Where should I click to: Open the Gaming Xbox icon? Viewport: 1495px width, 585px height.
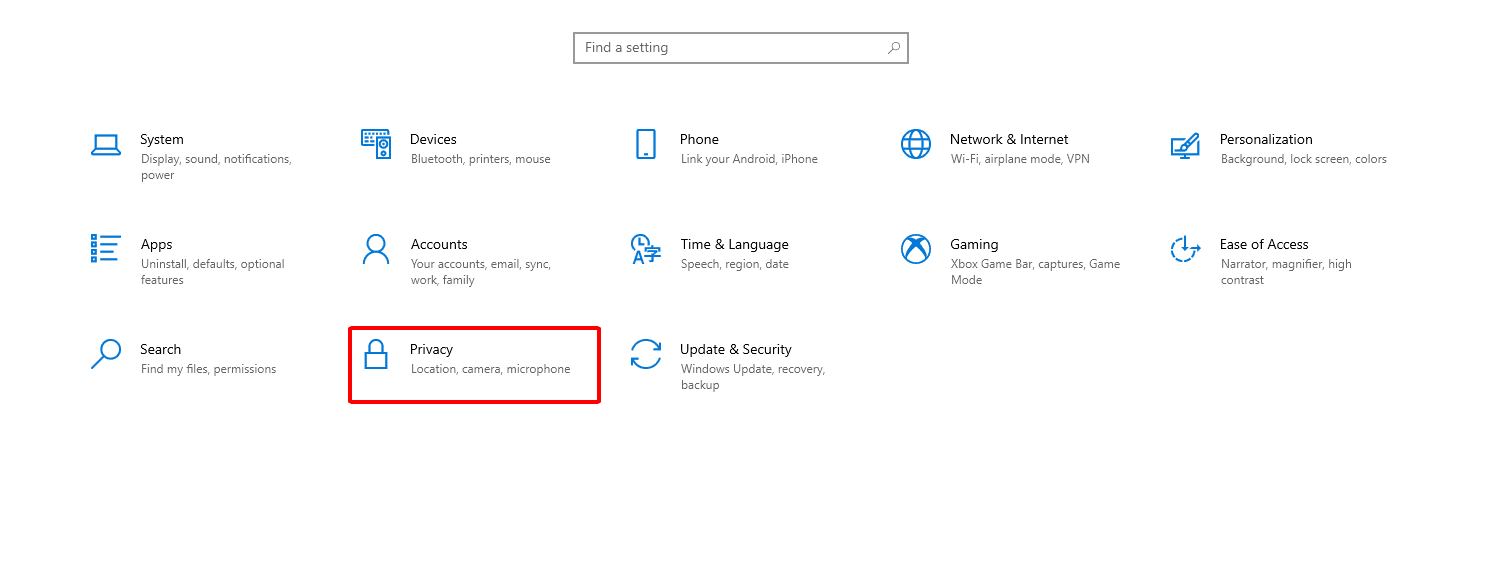[x=916, y=249]
